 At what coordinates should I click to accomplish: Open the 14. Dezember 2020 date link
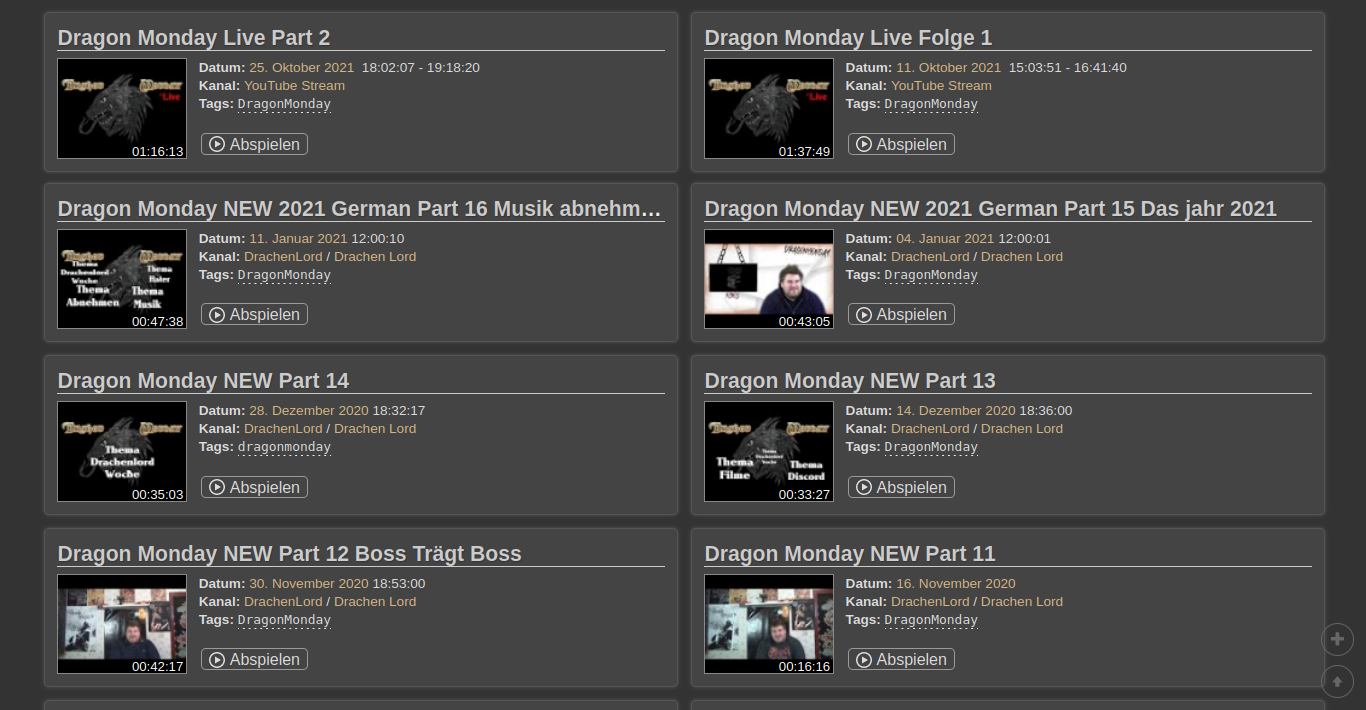pos(956,411)
